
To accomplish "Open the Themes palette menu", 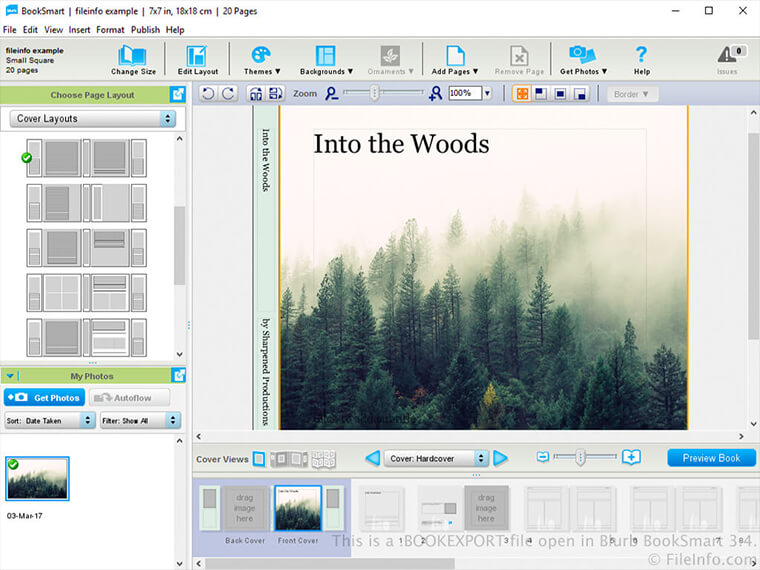I will 261,57.
